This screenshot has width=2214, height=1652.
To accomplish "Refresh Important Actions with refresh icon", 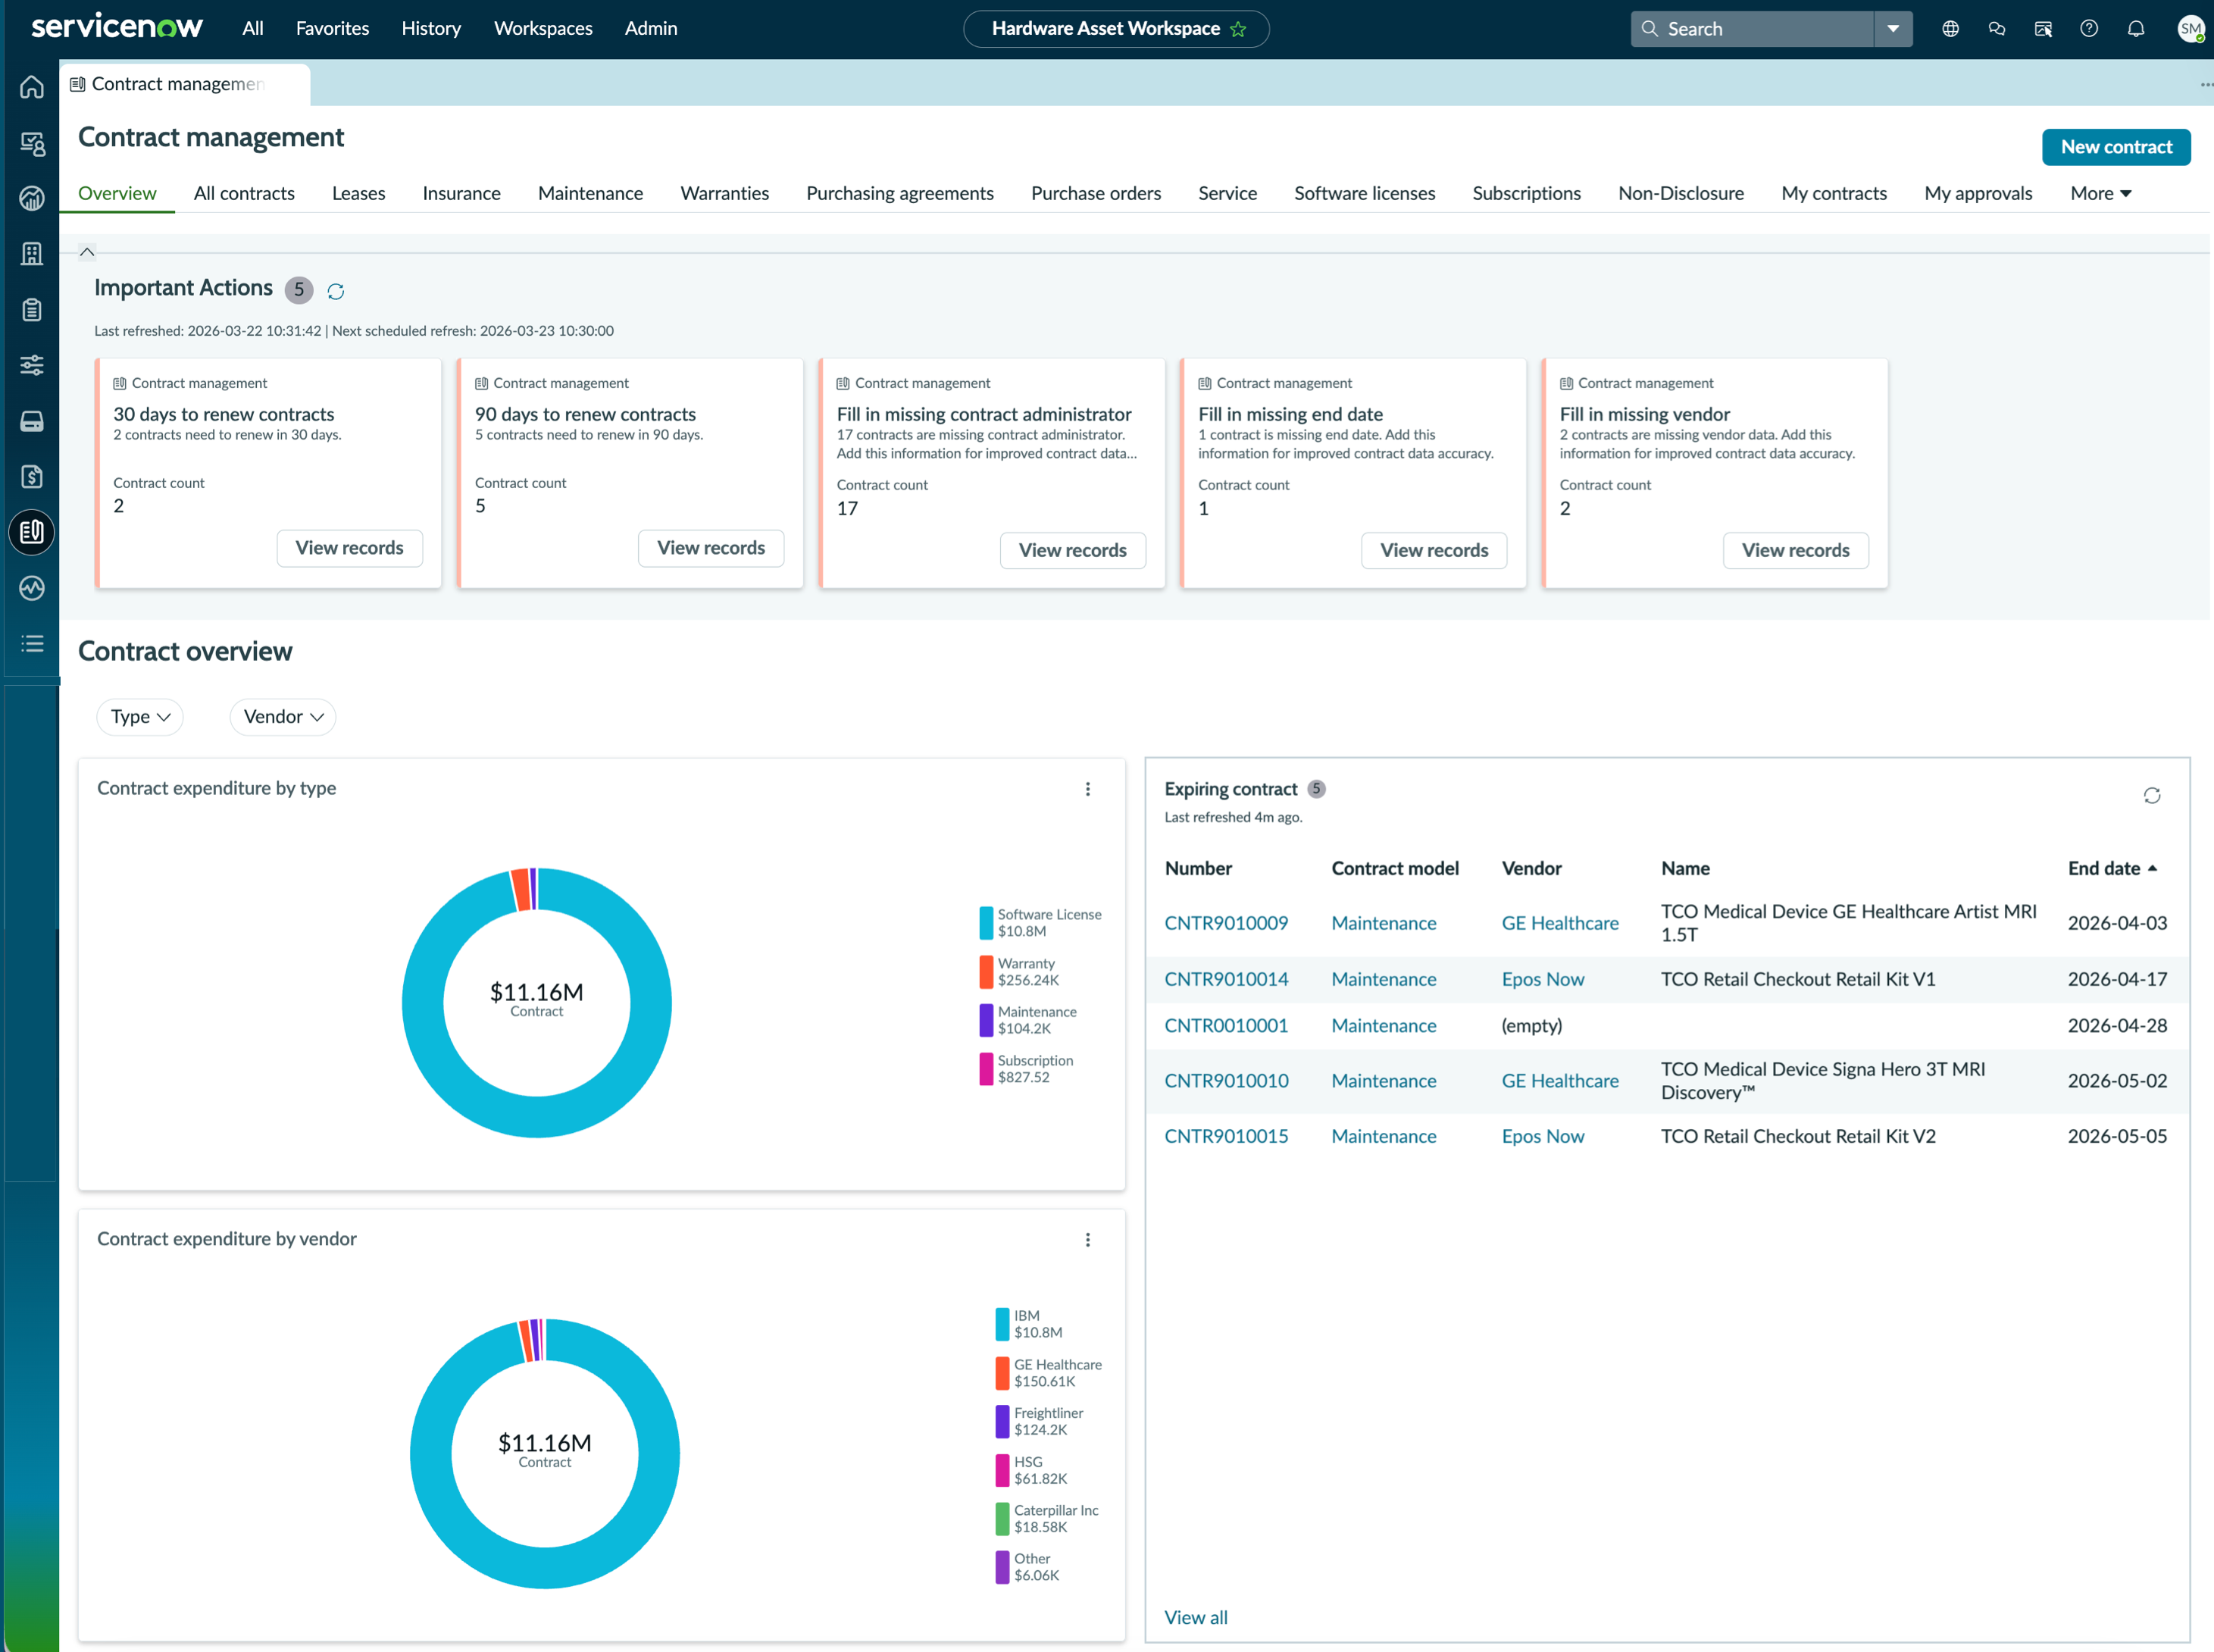I will coord(336,291).
